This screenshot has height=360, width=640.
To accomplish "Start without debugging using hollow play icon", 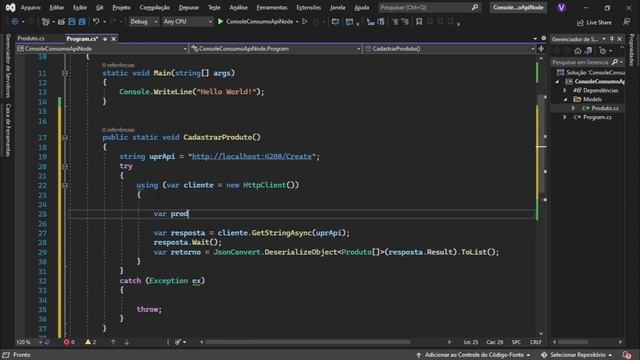I will pyautogui.click(x=304, y=22).
